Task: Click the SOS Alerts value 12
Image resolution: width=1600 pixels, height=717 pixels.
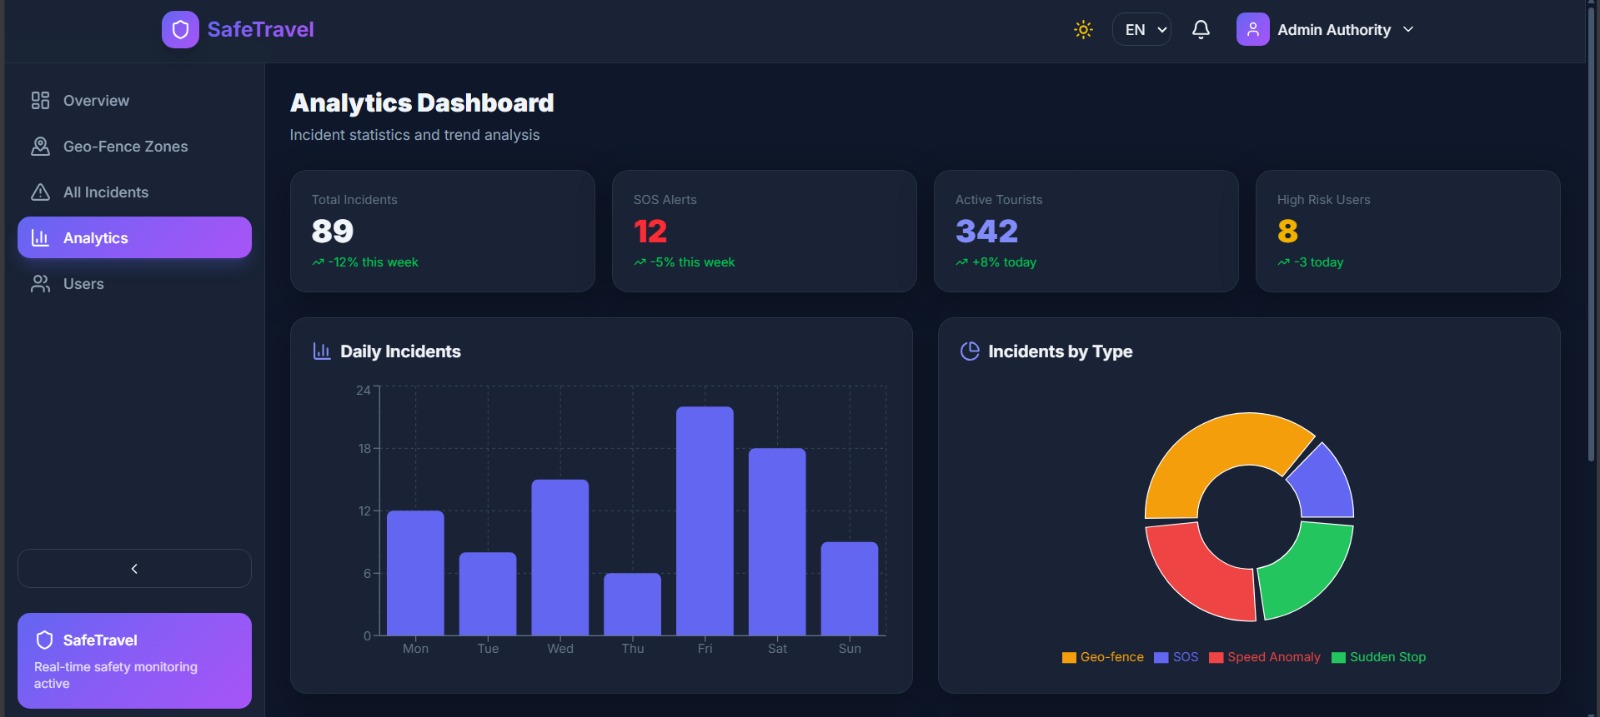Action: pyautogui.click(x=650, y=231)
